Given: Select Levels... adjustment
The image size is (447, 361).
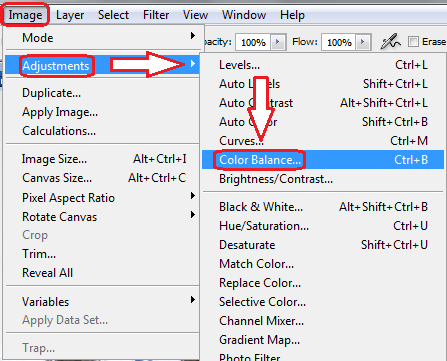Looking at the screenshot, I should pyautogui.click(x=323, y=65).
